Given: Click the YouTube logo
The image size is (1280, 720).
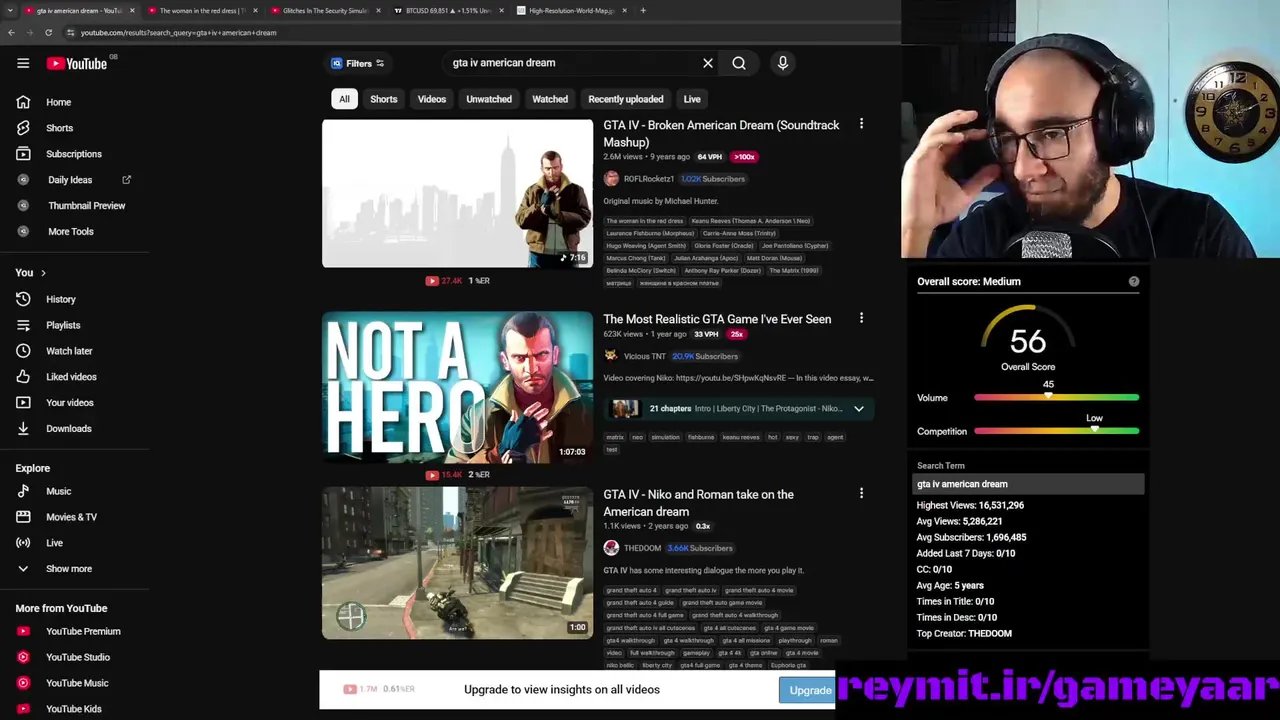Looking at the screenshot, I should click(x=76, y=64).
